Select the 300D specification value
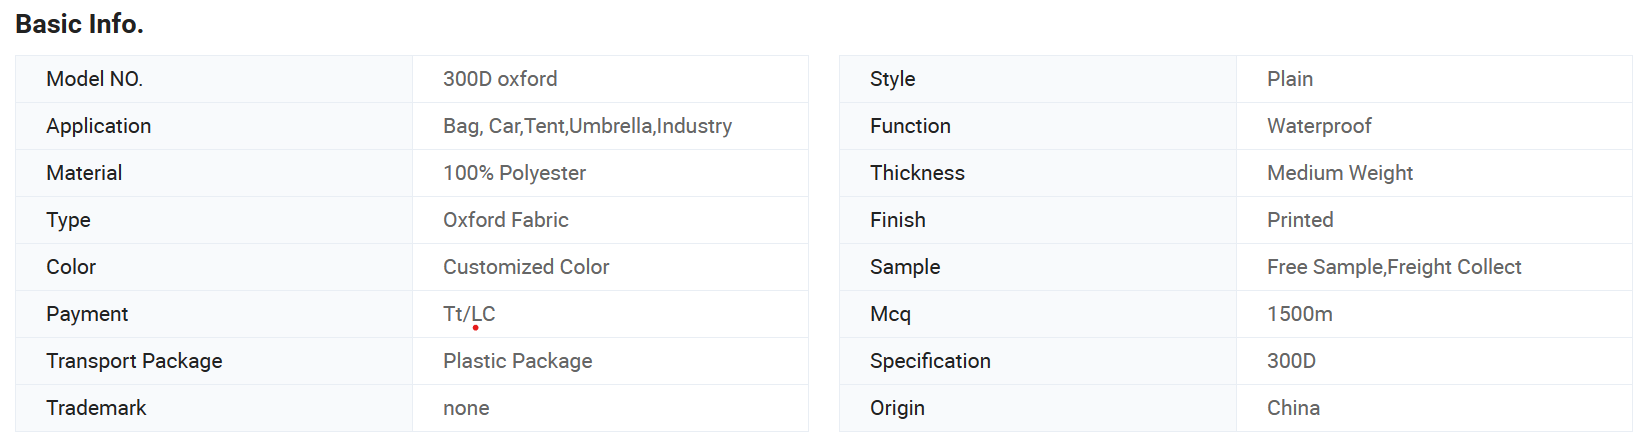Screen dimensions: 1645x442 pyautogui.click(x=1291, y=361)
